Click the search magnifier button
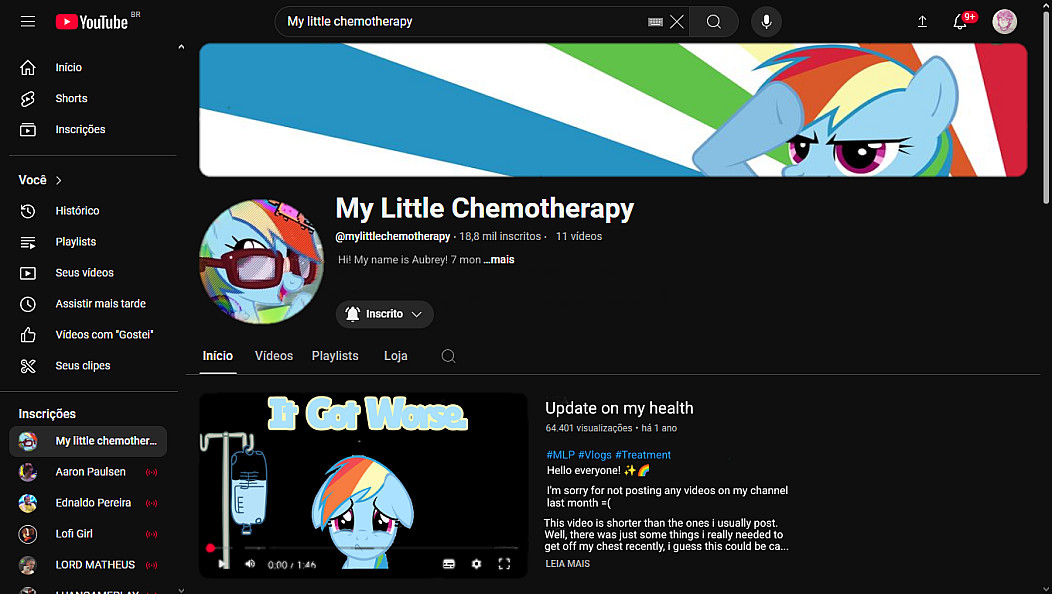 tap(714, 21)
